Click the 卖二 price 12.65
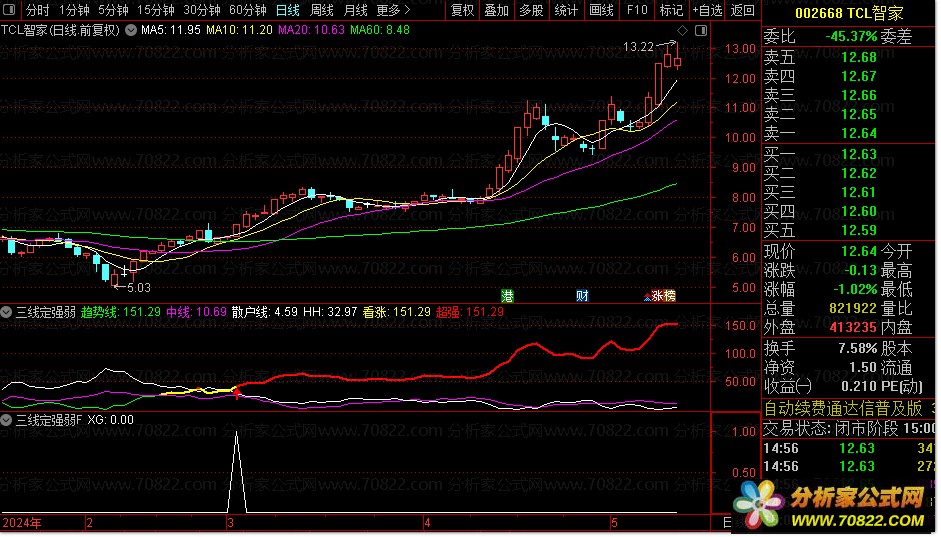 pos(859,114)
